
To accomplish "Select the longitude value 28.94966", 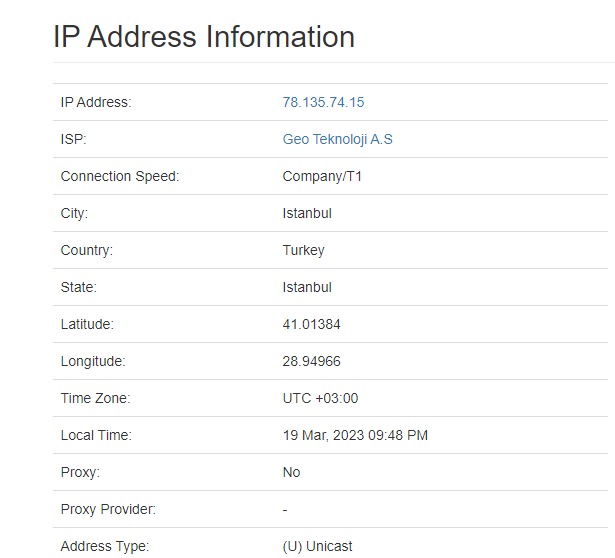I will (x=311, y=361).
